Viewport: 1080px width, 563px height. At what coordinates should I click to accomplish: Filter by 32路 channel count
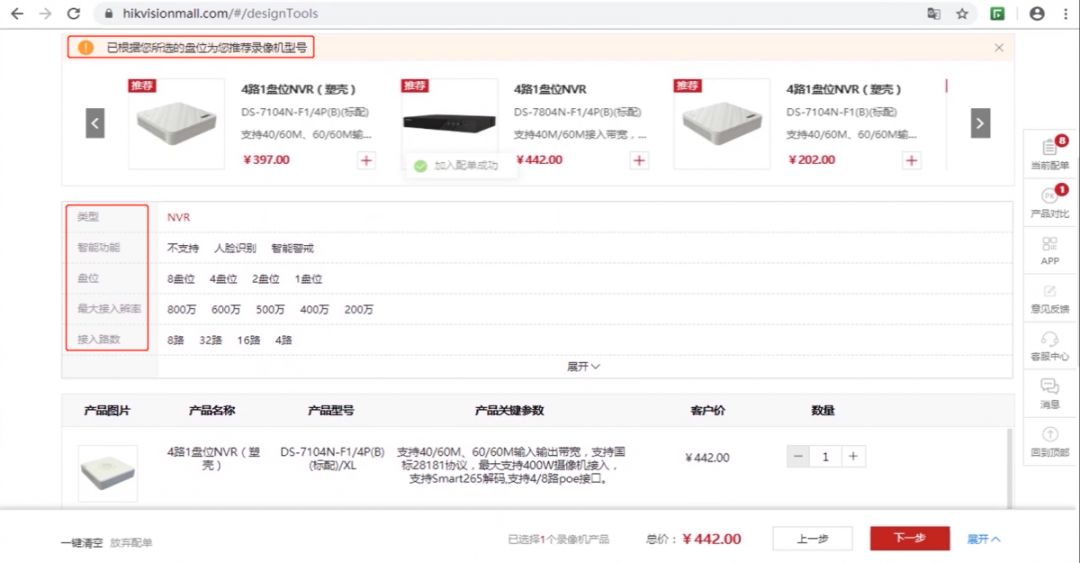click(x=211, y=340)
